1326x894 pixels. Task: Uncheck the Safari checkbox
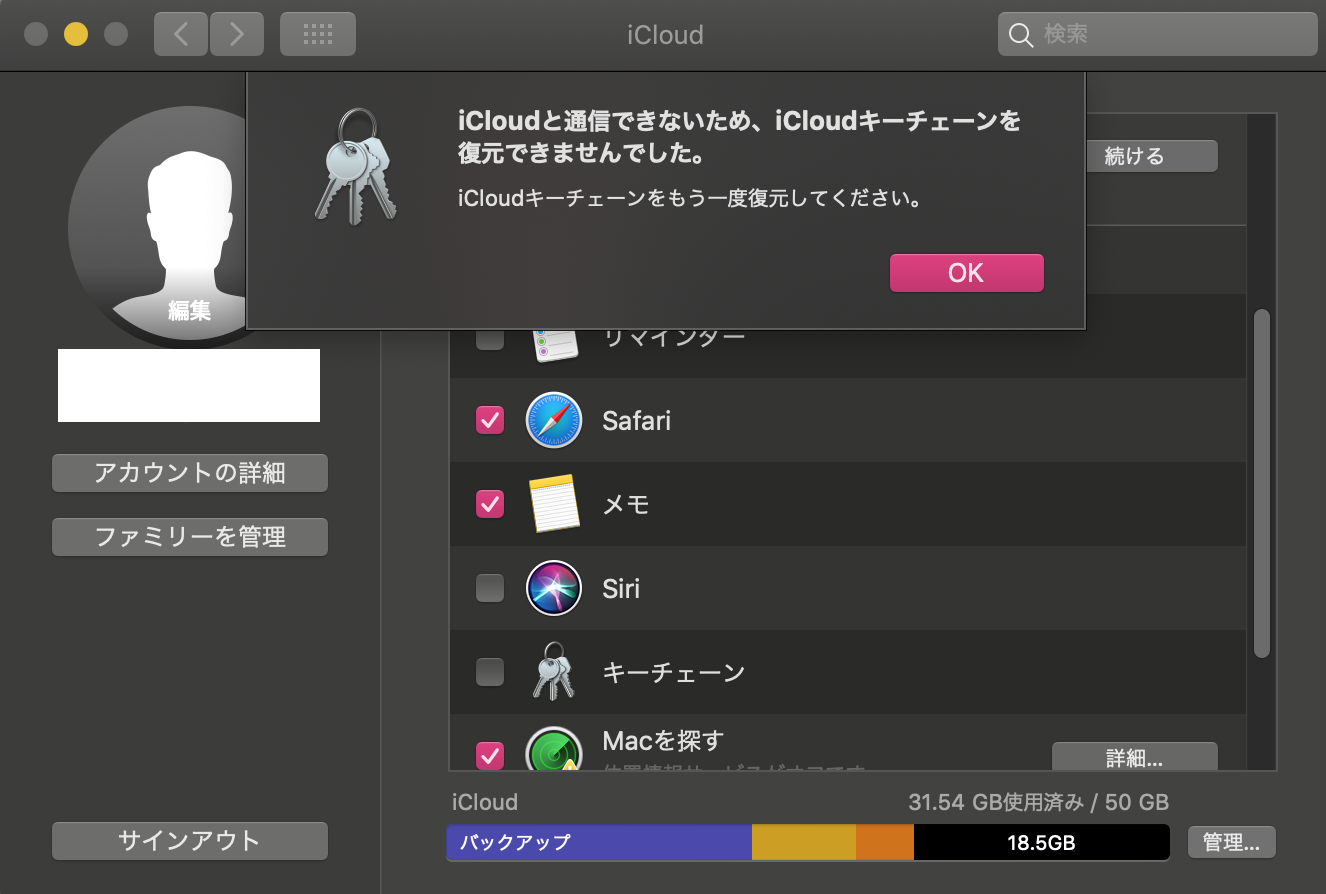coord(490,420)
